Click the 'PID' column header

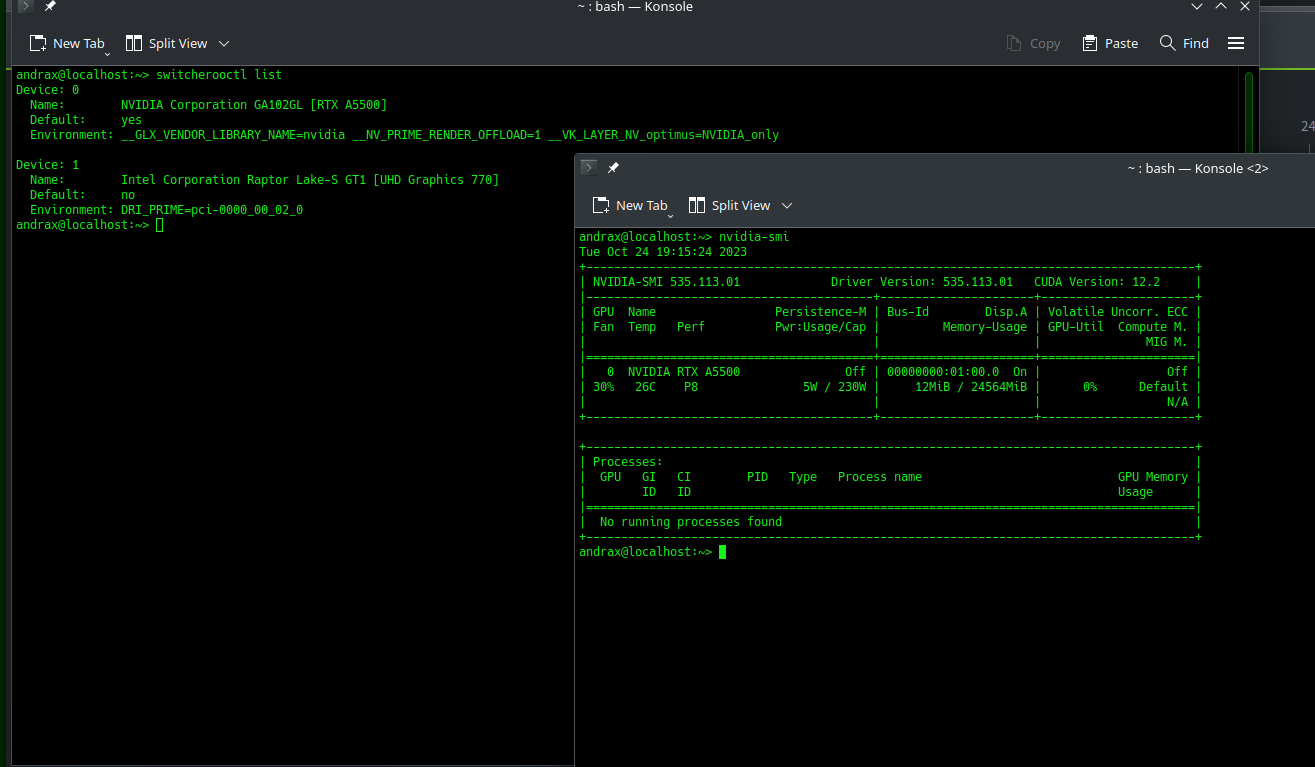[757, 477]
